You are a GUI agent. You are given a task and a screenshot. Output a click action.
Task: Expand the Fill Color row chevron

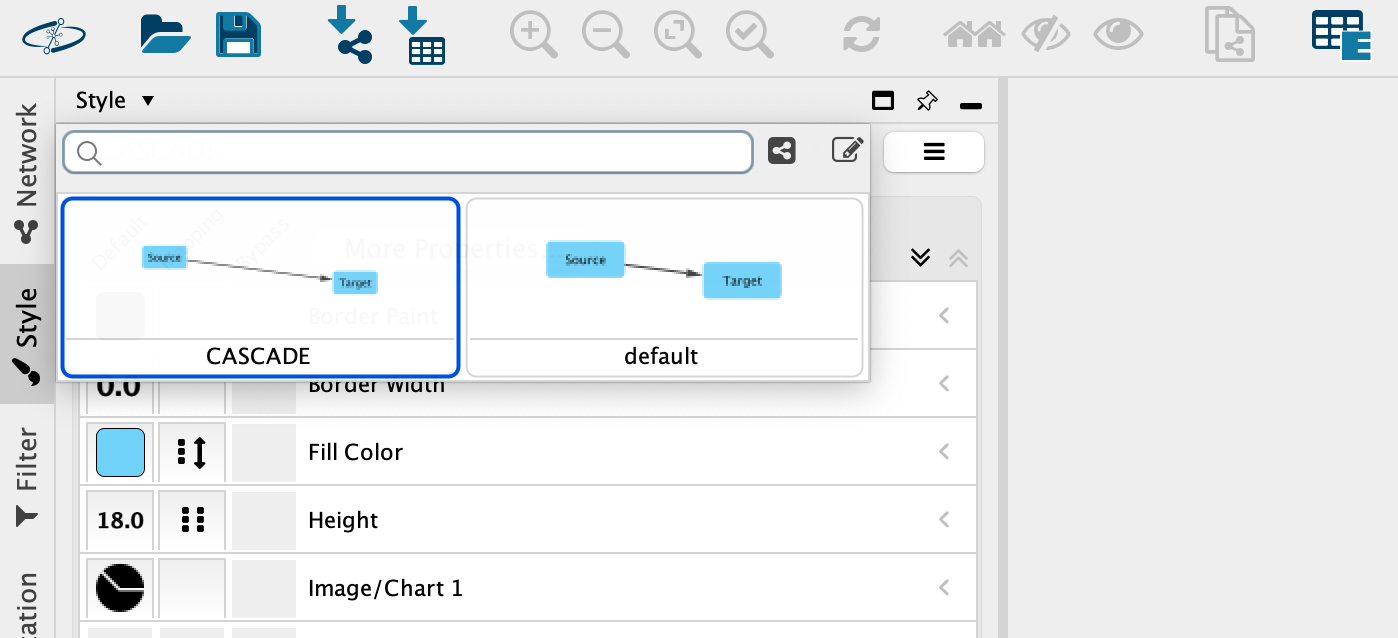pos(943,452)
